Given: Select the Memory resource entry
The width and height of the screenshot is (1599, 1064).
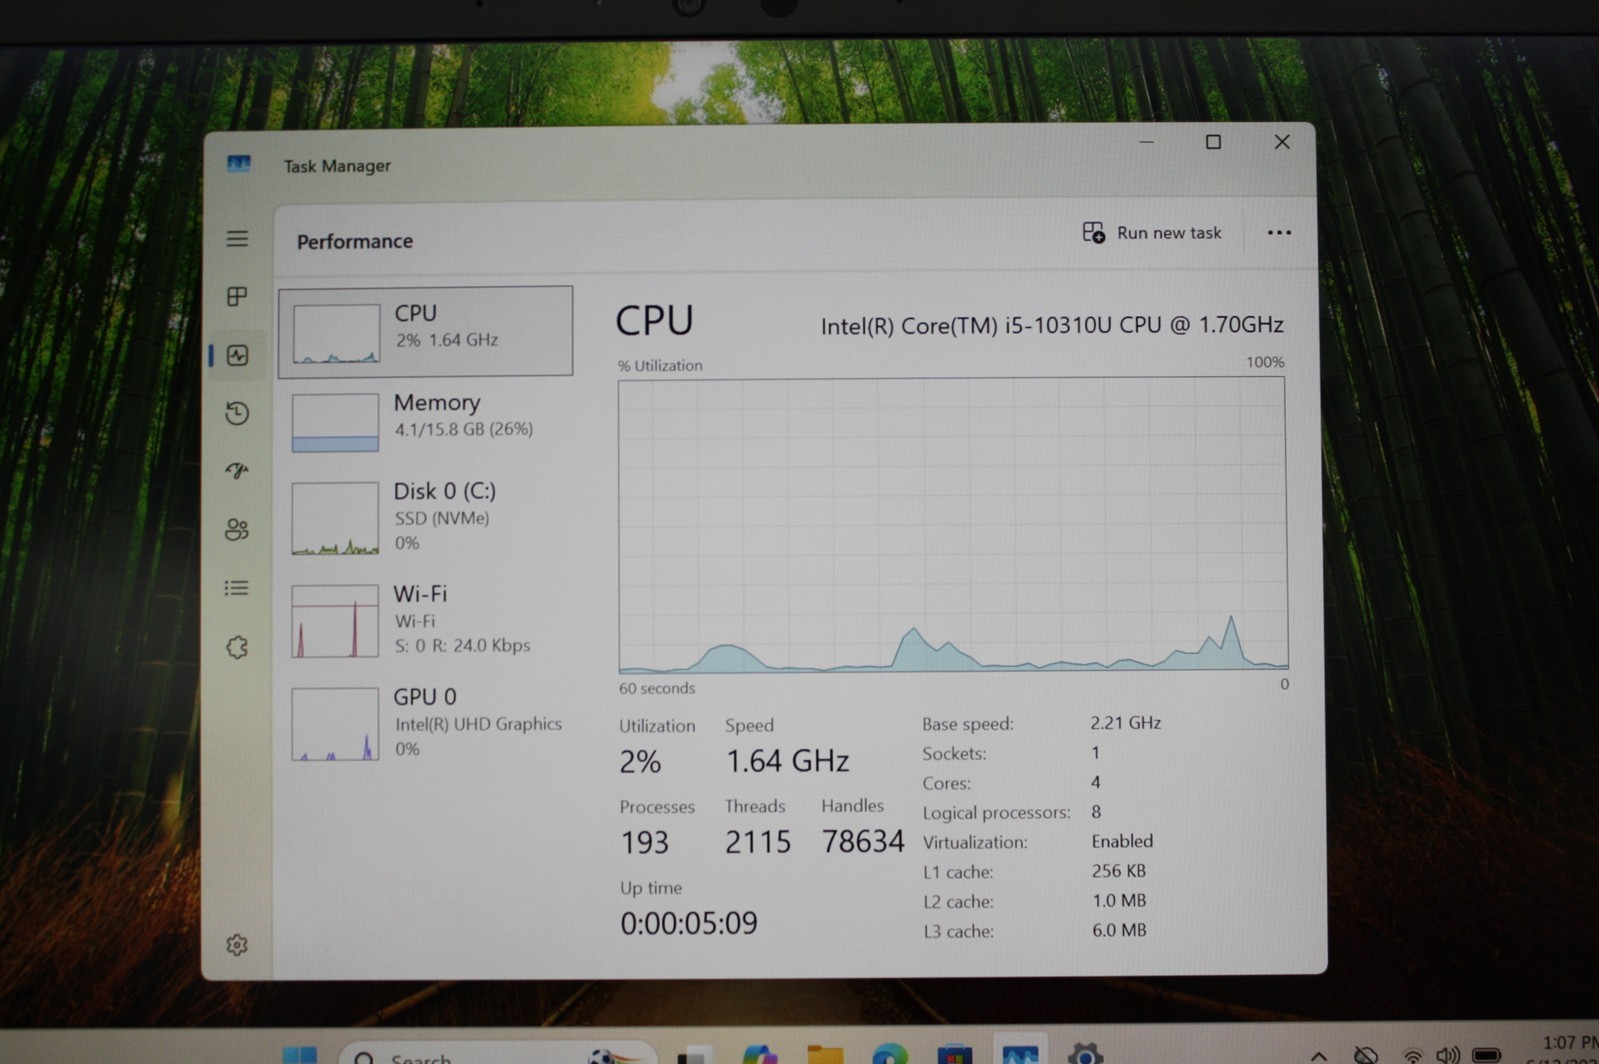Looking at the screenshot, I should (x=425, y=420).
